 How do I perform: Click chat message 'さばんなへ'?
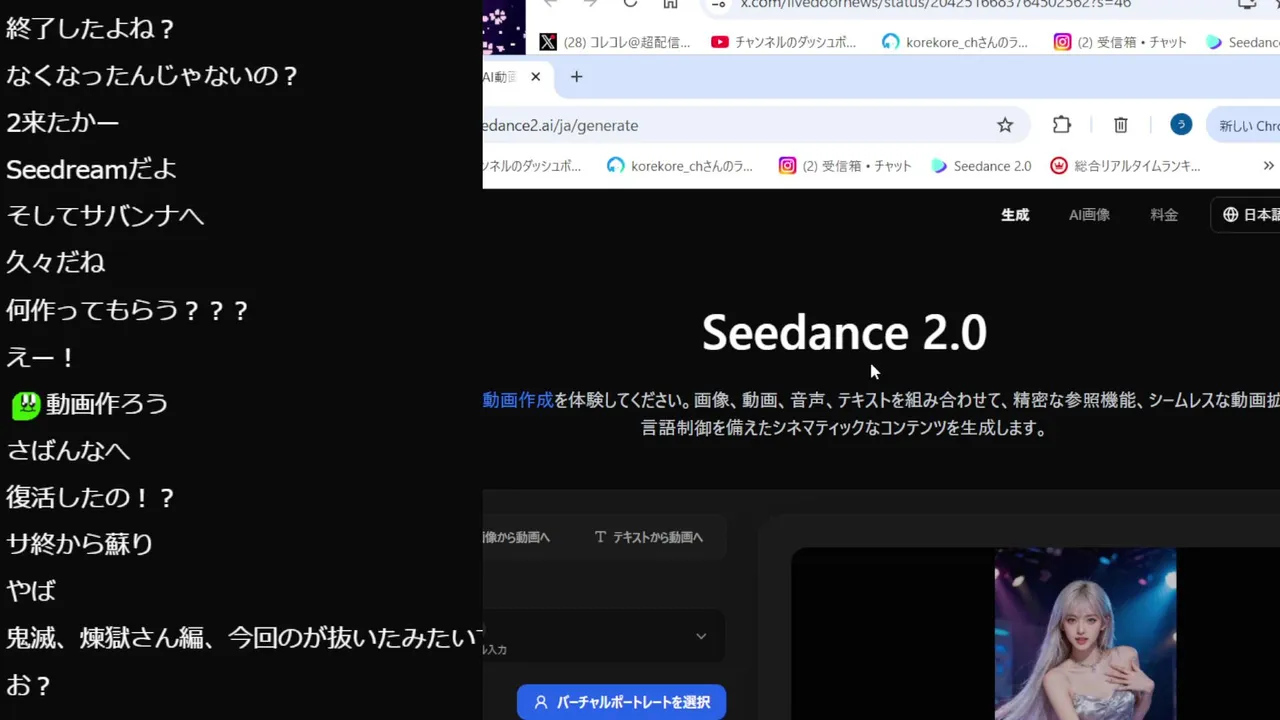pos(68,451)
